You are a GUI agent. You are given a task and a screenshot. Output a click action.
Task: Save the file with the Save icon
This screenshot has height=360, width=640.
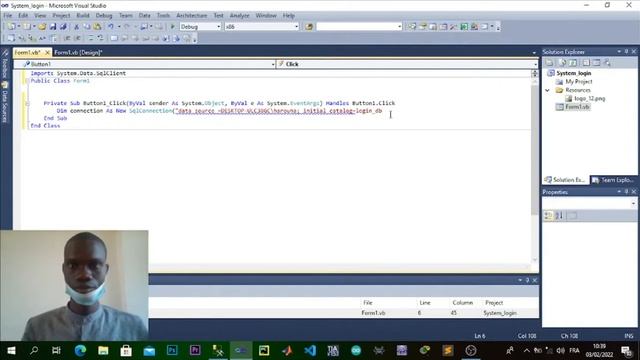(53, 27)
